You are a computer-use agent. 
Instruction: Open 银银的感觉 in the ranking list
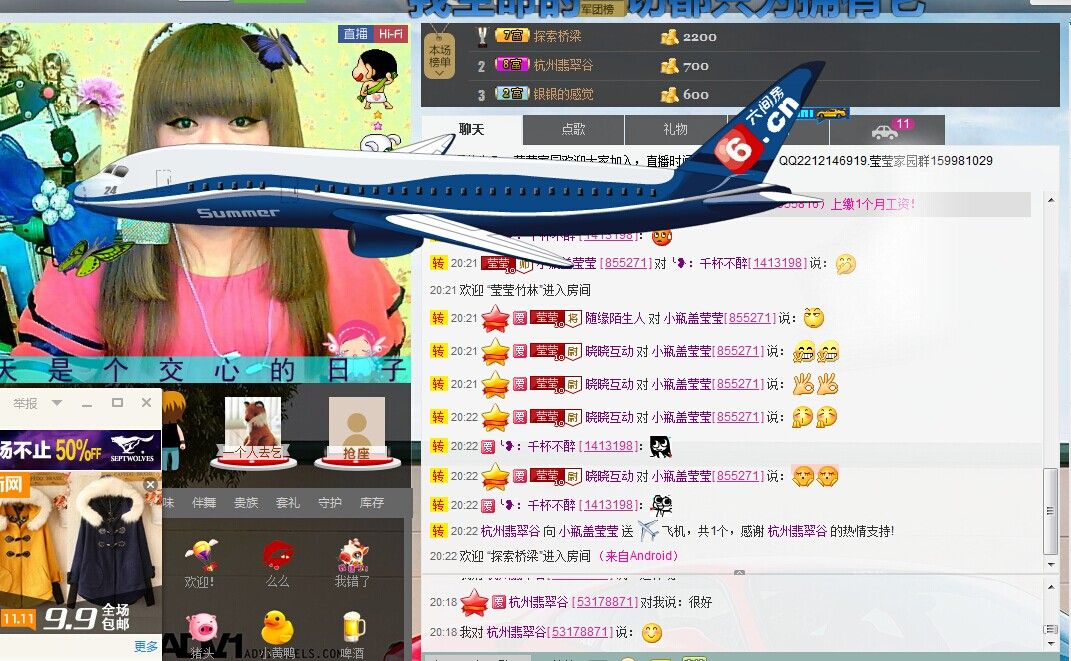(x=563, y=94)
